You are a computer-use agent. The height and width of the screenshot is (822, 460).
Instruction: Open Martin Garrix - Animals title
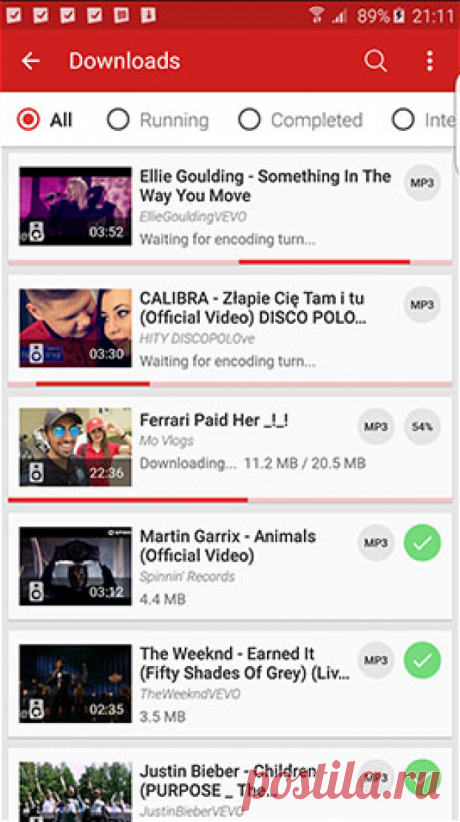(228, 546)
